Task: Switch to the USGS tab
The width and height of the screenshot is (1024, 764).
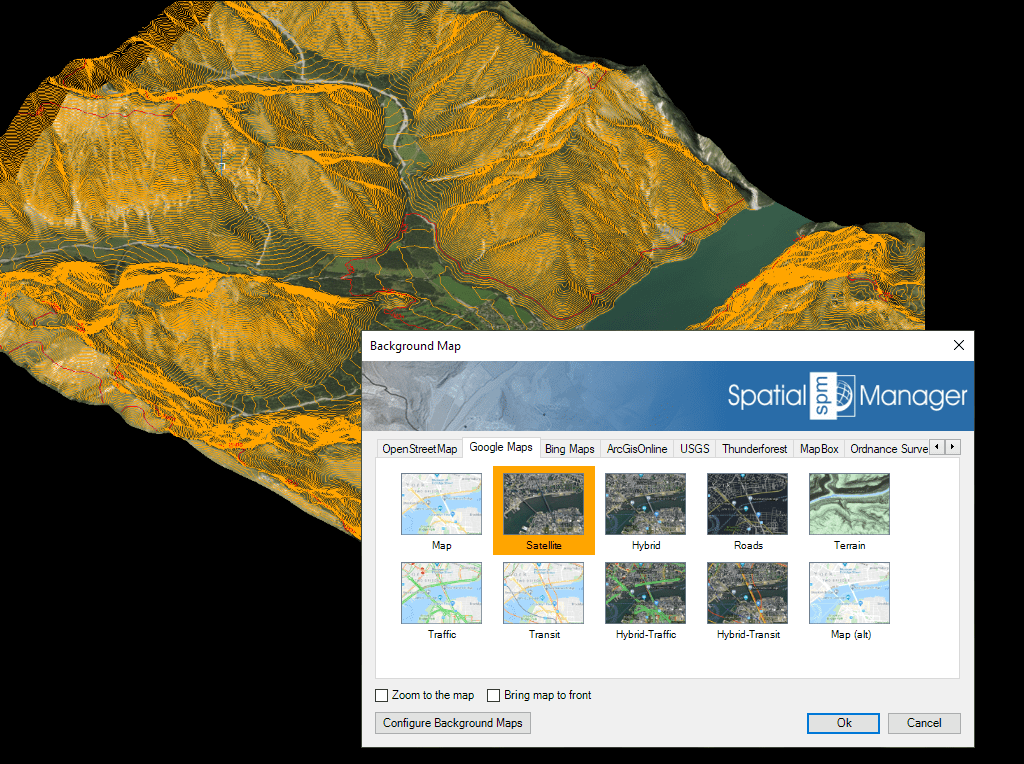Action: coord(694,449)
